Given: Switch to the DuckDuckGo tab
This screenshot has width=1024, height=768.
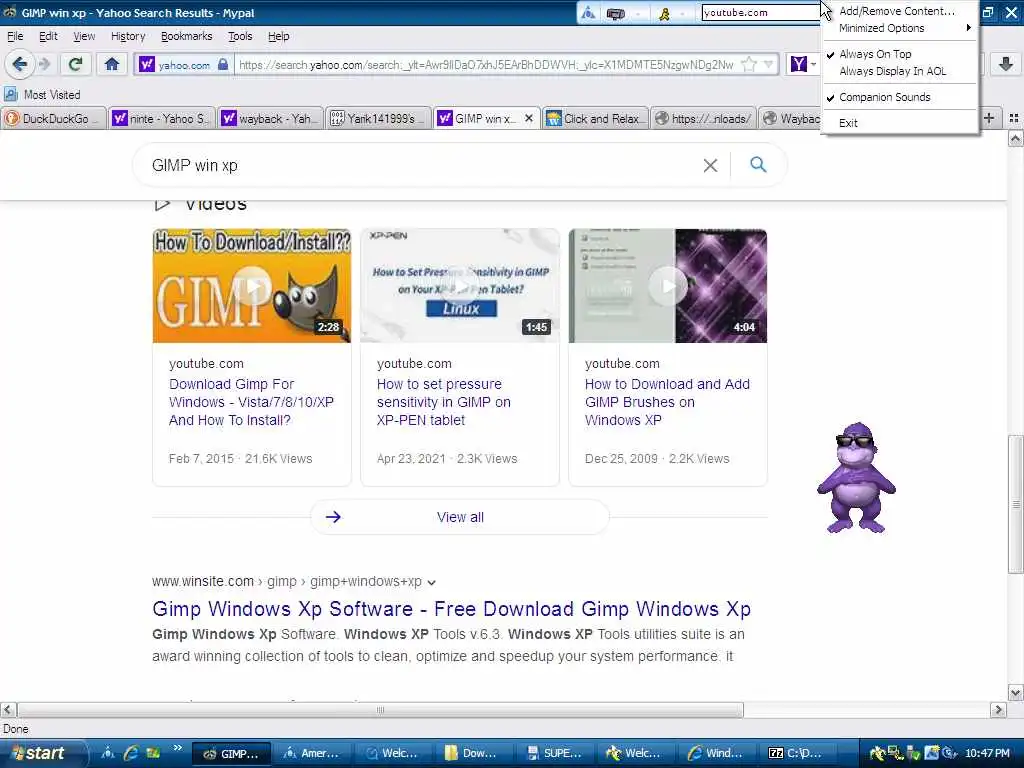Looking at the screenshot, I should point(54,118).
